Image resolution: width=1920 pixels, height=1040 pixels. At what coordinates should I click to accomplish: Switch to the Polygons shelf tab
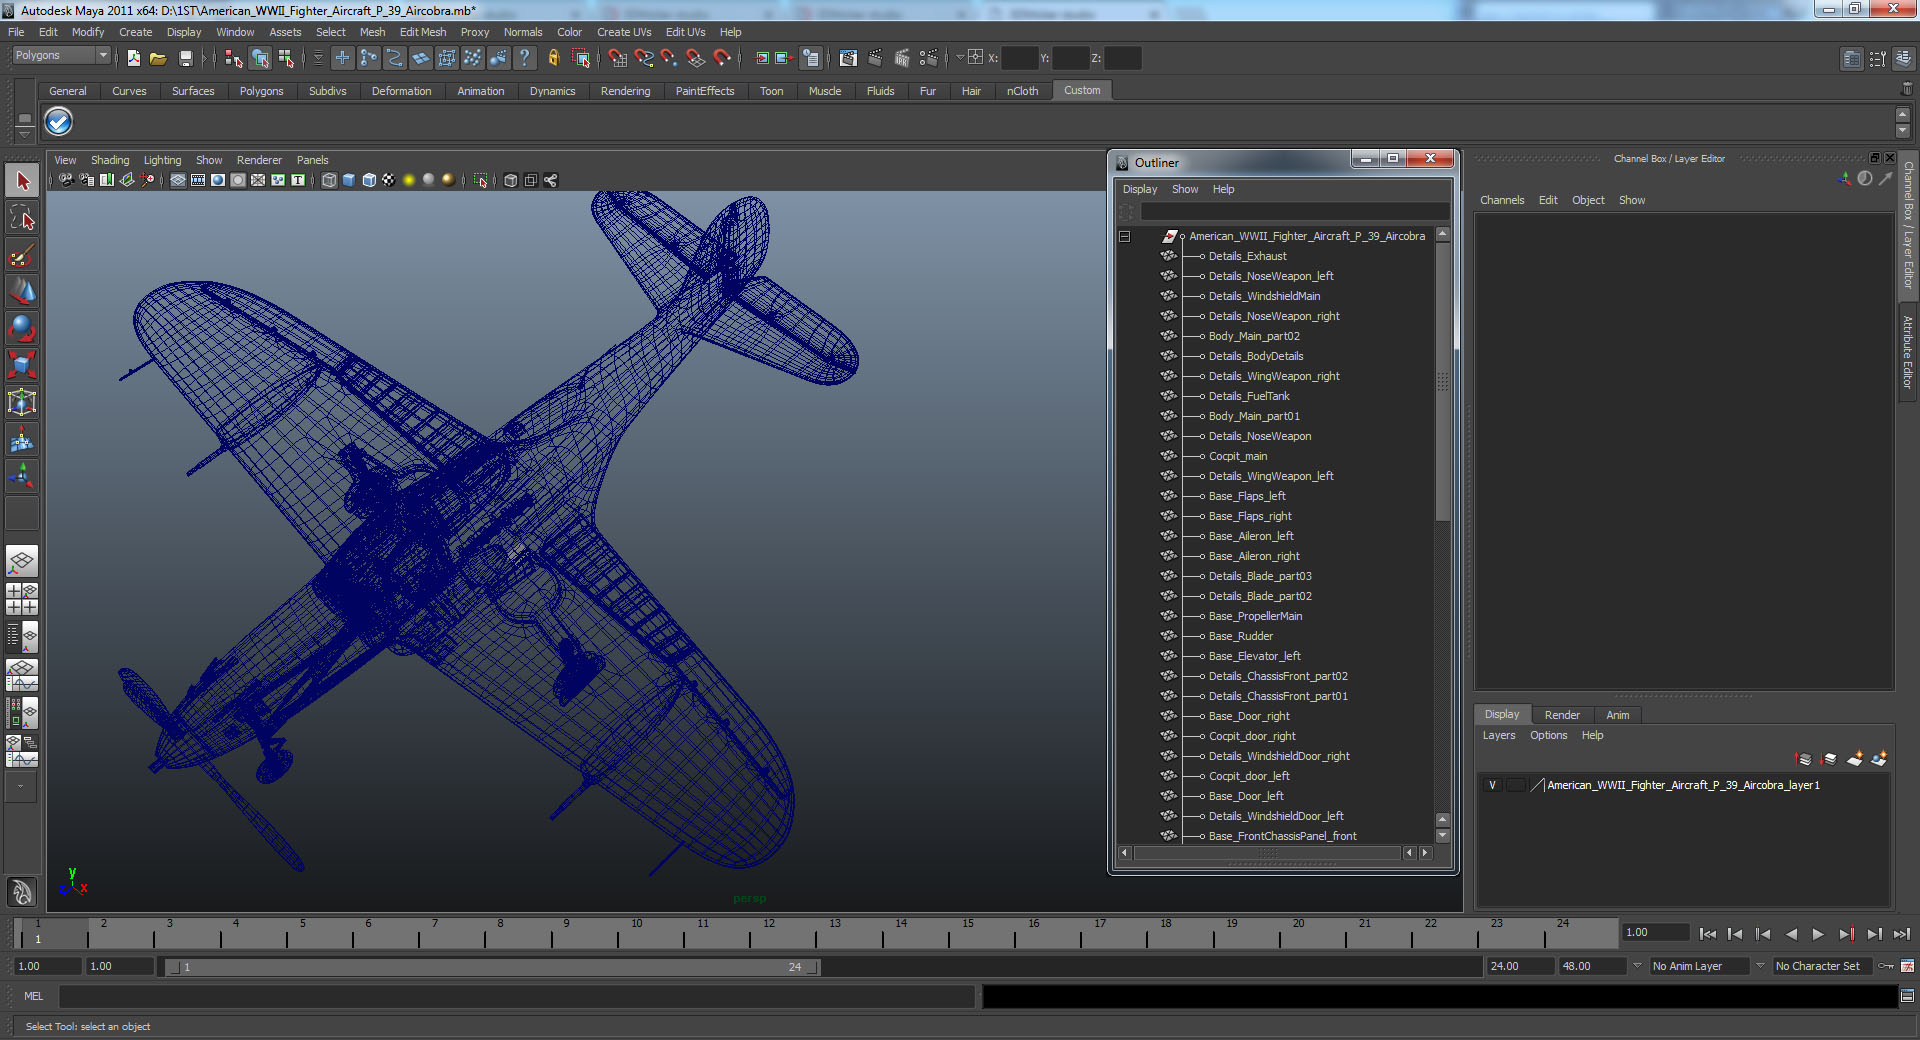coord(261,91)
